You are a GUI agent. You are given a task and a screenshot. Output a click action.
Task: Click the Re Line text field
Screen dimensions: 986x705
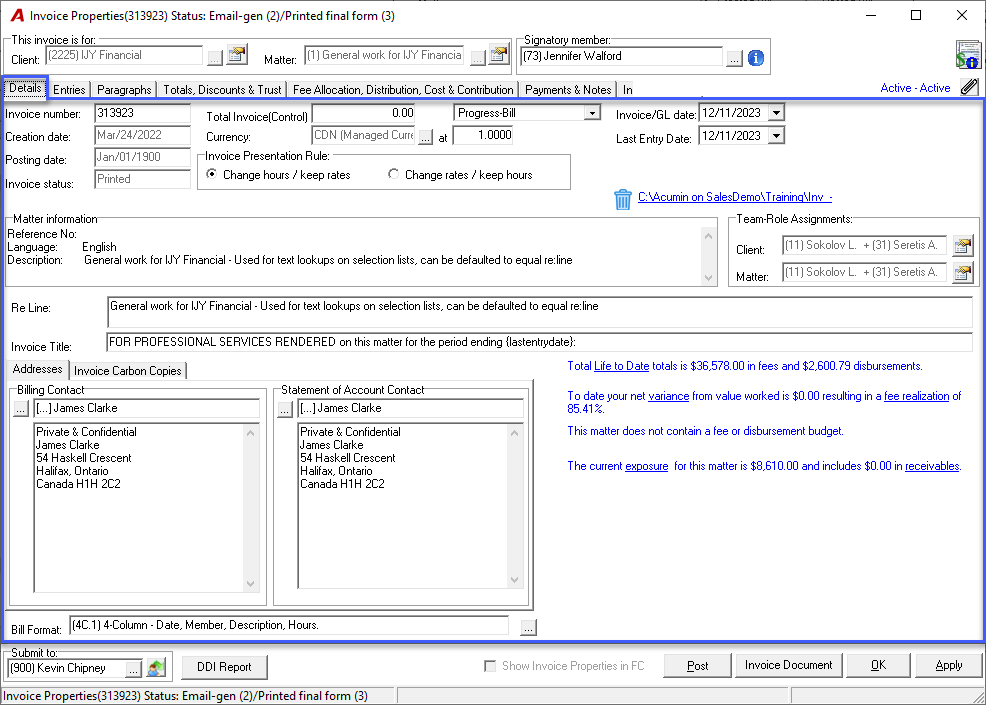[x=540, y=312]
